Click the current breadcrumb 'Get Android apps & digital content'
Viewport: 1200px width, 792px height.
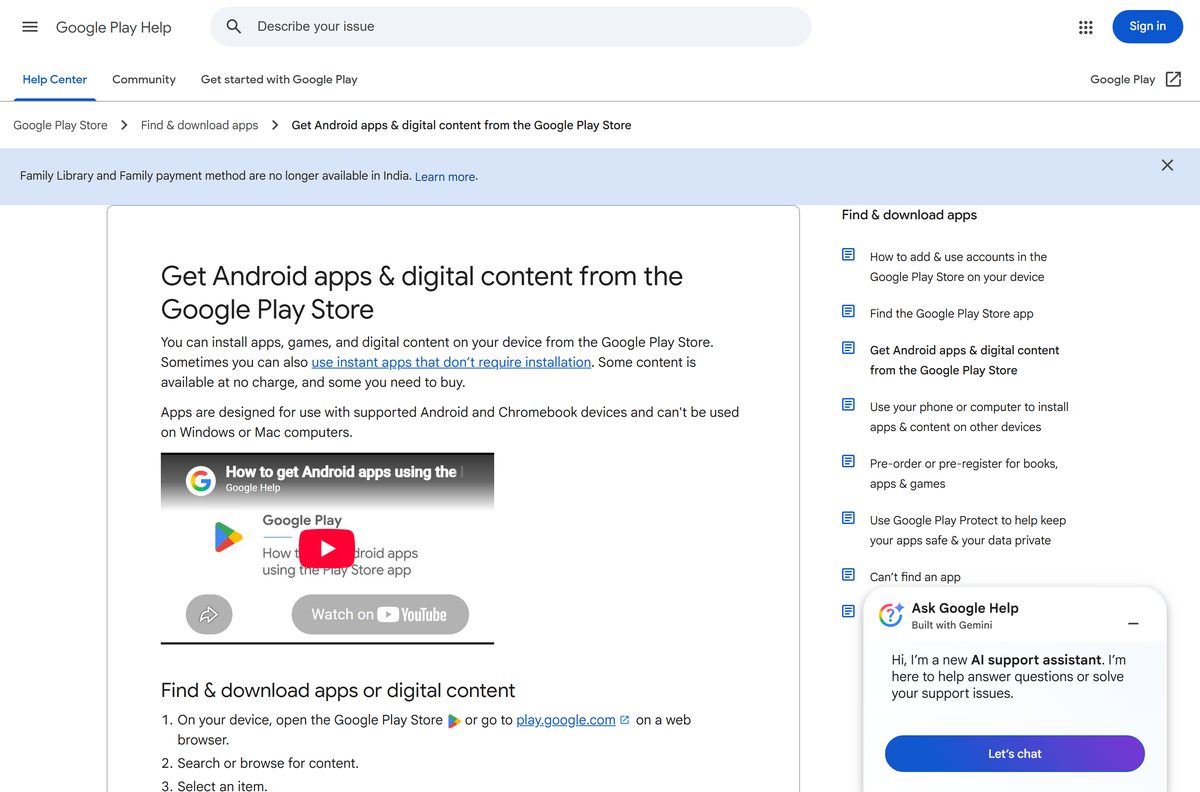point(461,125)
